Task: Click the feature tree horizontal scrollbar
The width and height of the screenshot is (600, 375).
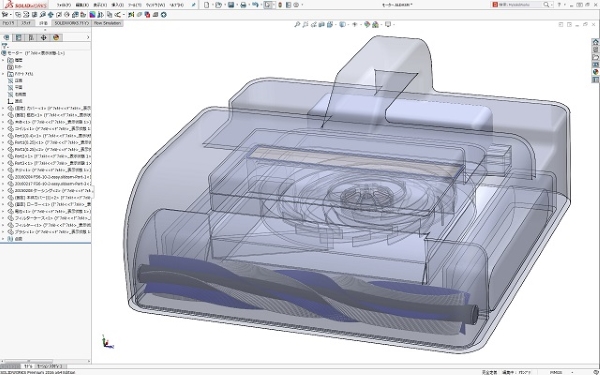Action: click(45, 361)
